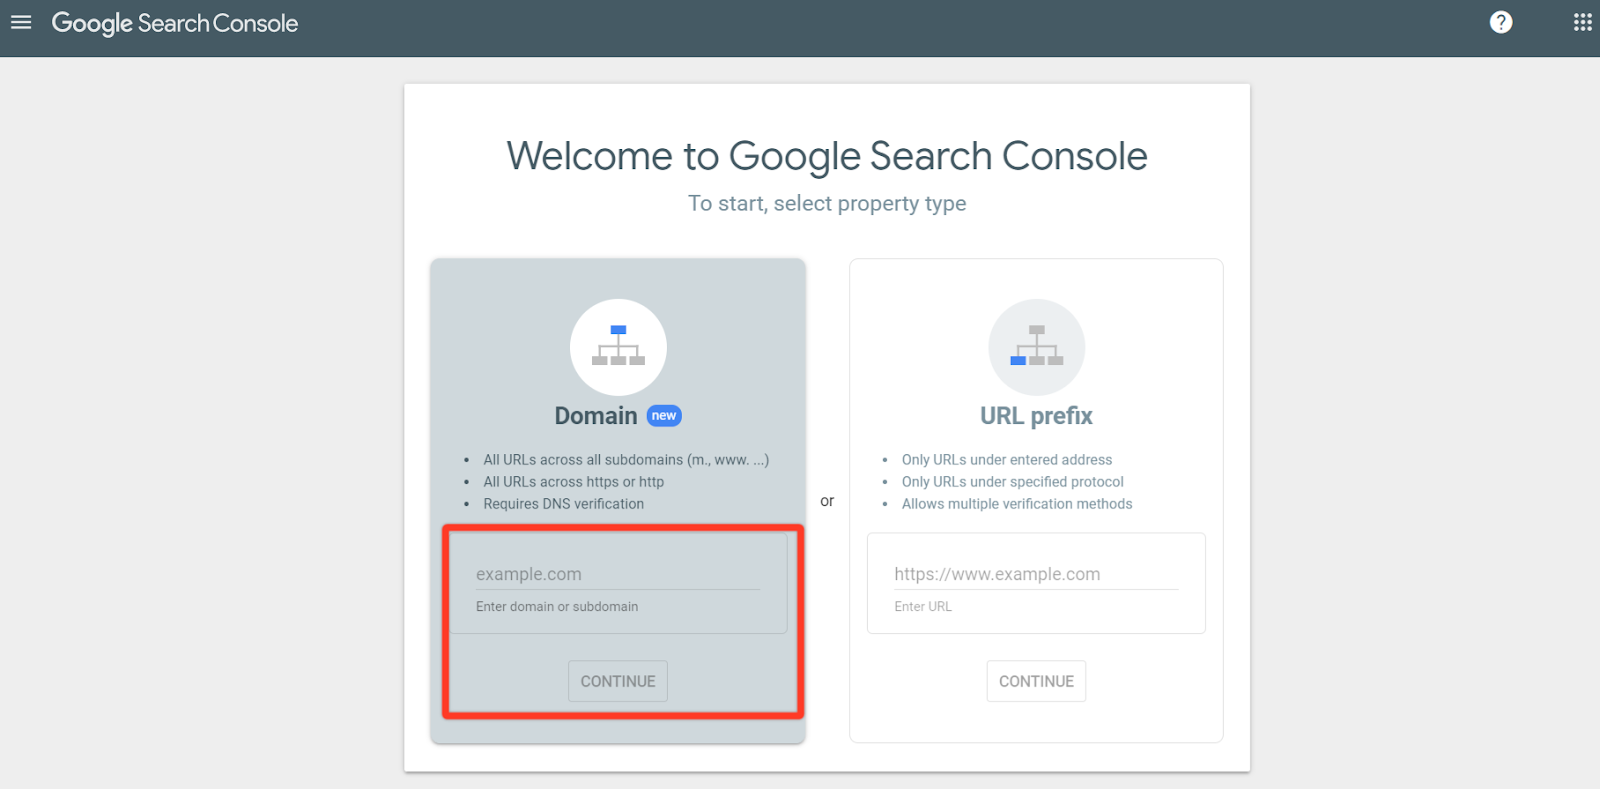This screenshot has height=789, width=1600.
Task: Click 'Allows multiple verification methods' text
Action: [1017, 504]
